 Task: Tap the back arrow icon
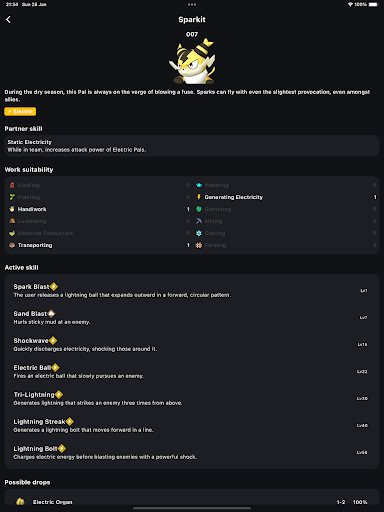[9, 20]
